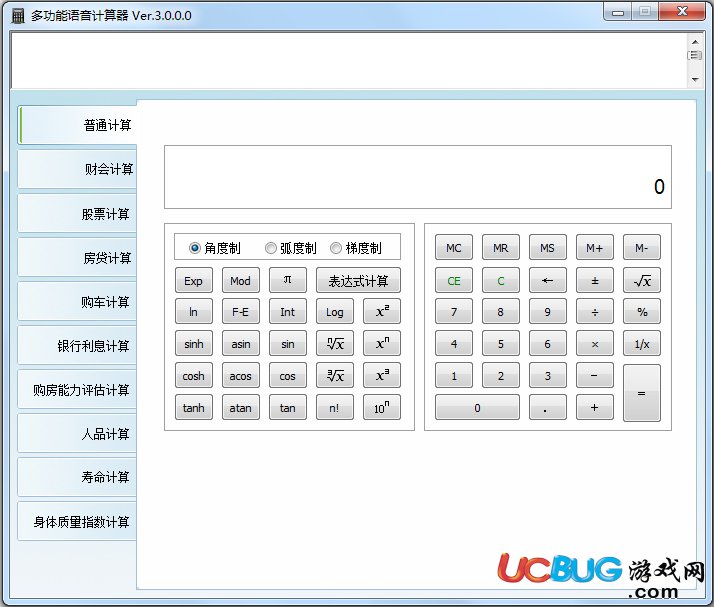Click the sinh button
The height and width of the screenshot is (607, 714).
194,343
